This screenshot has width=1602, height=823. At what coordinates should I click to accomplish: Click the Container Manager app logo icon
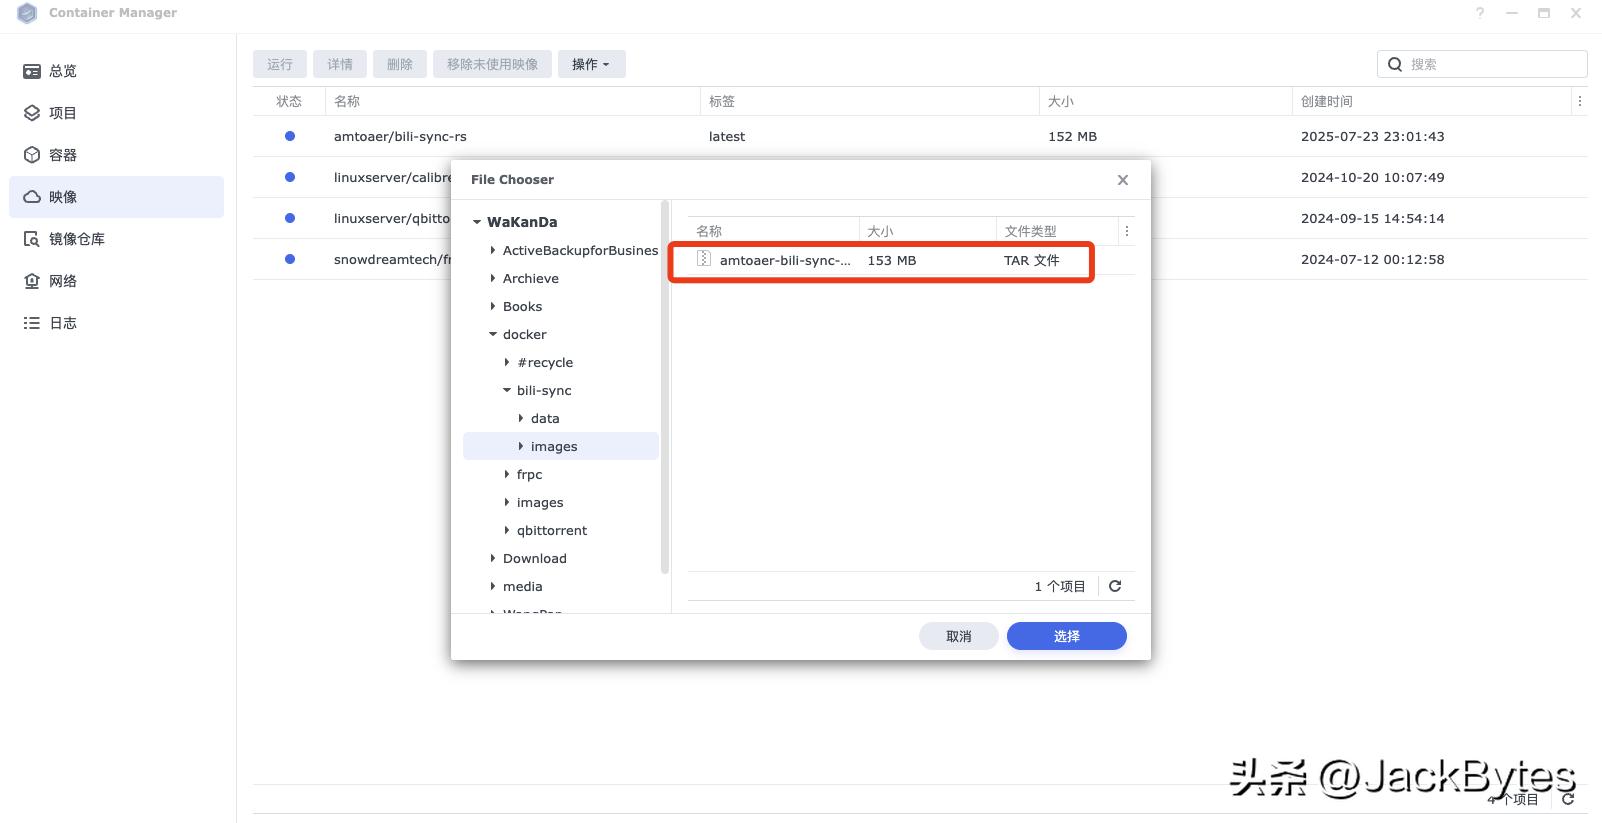pyautogui.click(x=27, y=13)
